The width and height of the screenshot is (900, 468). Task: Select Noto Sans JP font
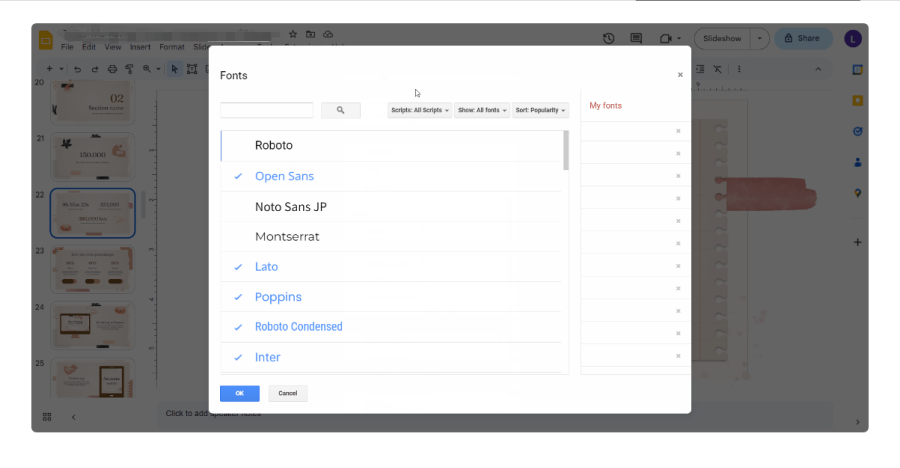tap(290, 207)
